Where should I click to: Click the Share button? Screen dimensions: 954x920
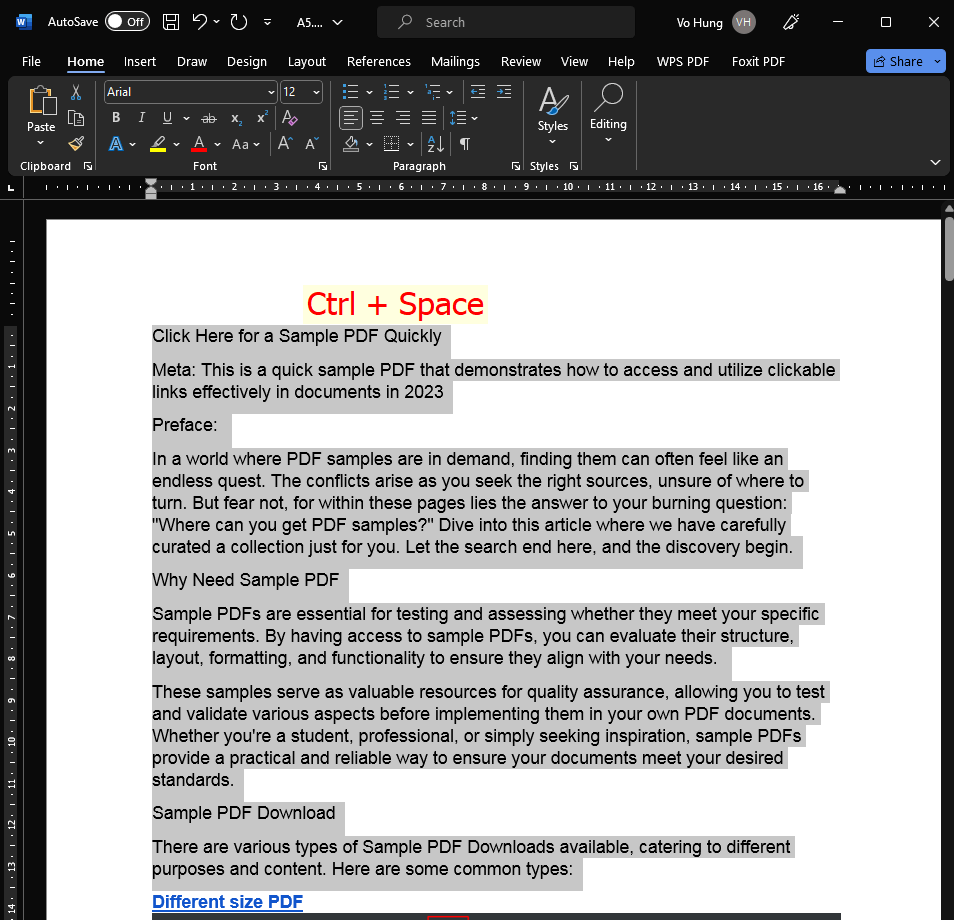[x=898, y=61]
